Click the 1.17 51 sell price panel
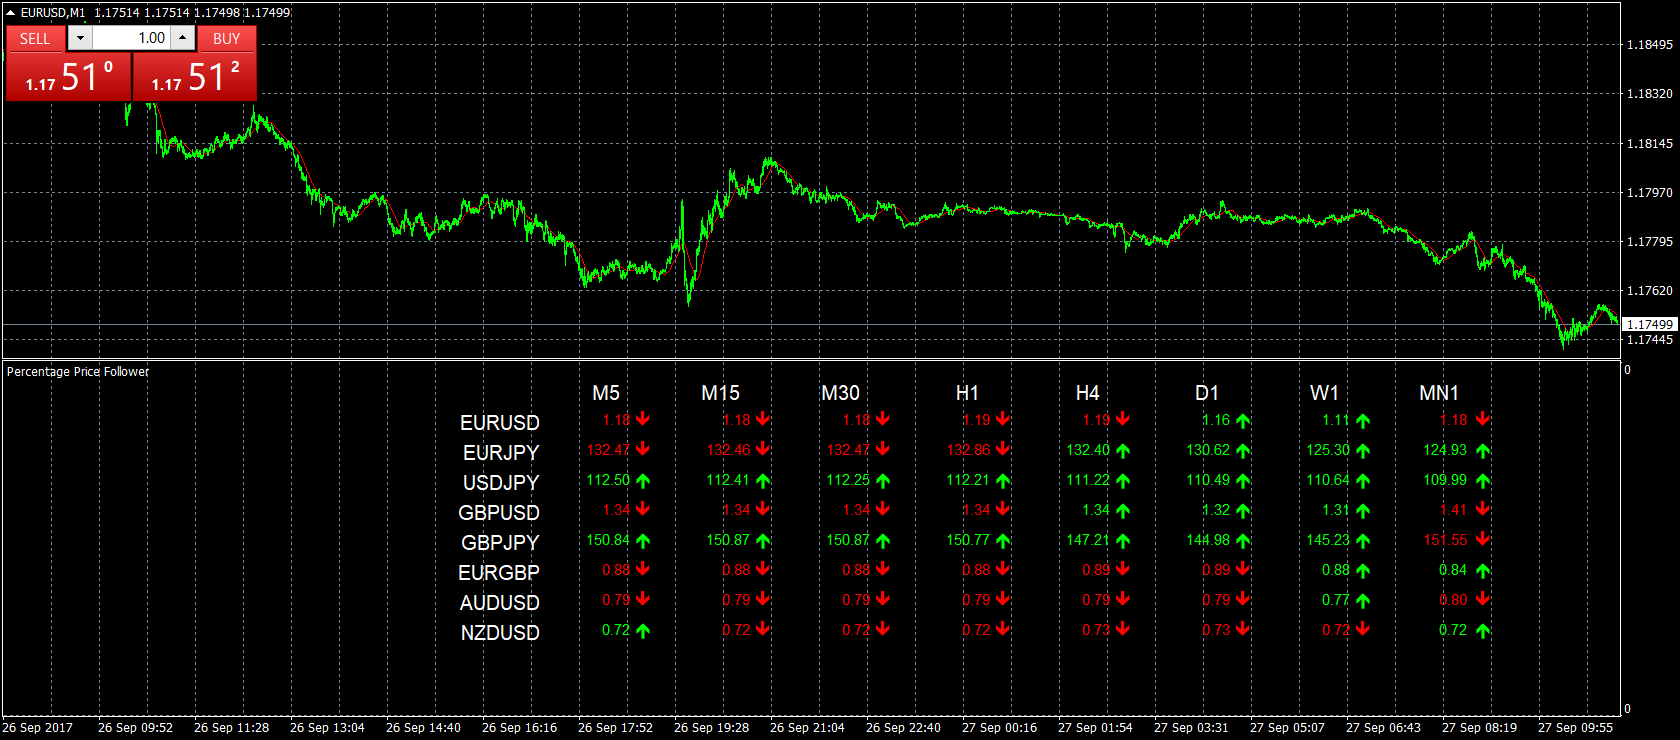1680x740 pixels. (68, 77)
